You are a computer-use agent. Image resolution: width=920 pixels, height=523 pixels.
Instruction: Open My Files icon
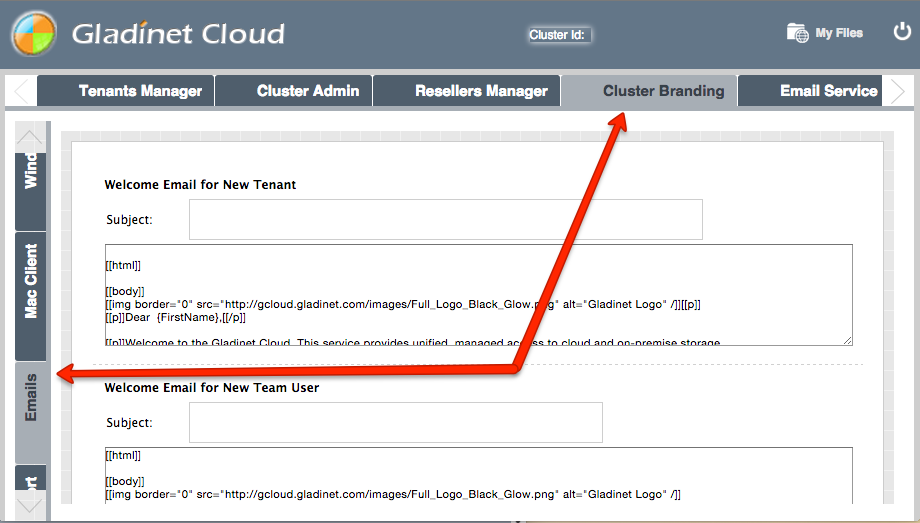tap(797, 33)
